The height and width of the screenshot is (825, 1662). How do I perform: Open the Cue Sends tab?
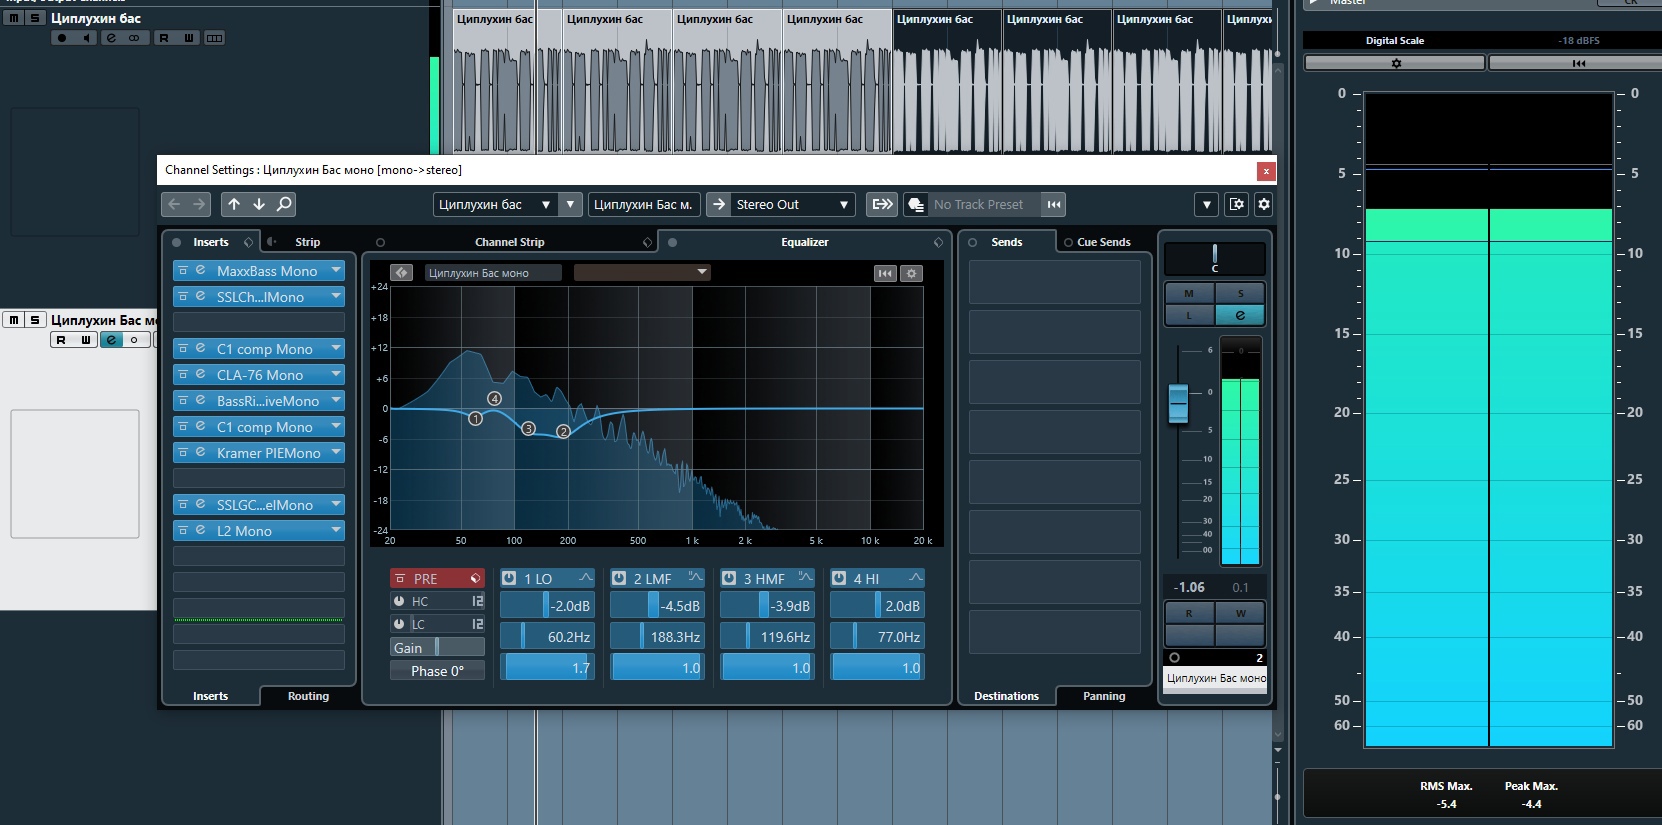(1103, 242)
